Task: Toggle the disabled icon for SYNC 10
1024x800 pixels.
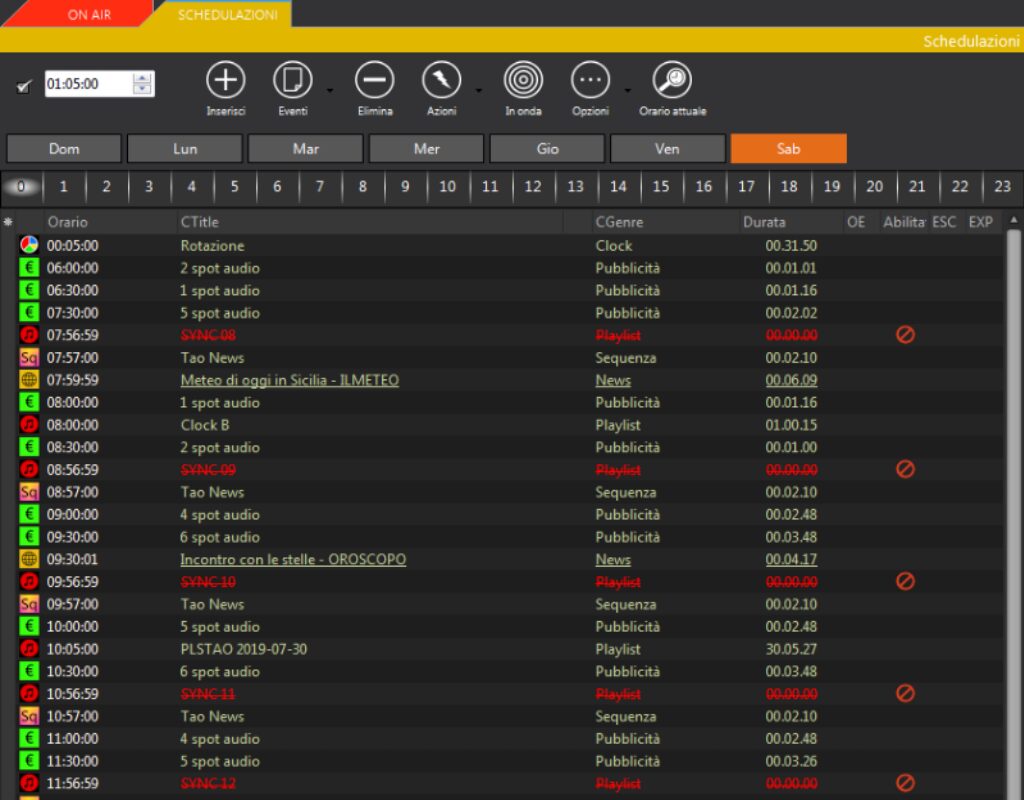Action: click(x=905, y=581)
